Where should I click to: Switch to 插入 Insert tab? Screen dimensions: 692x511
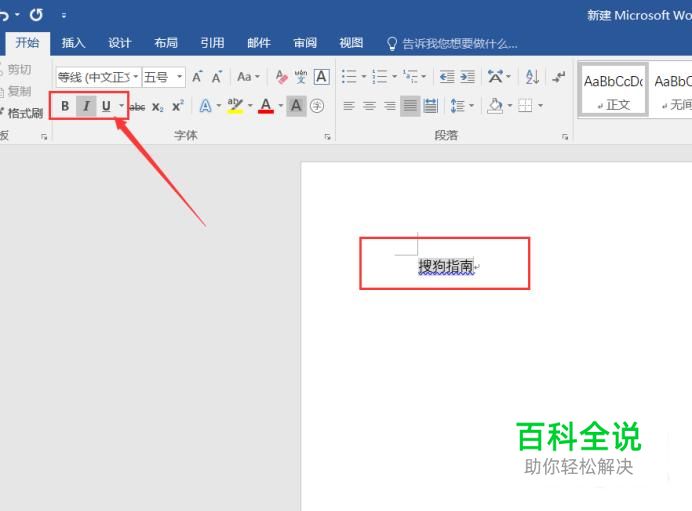coord(73,43)
